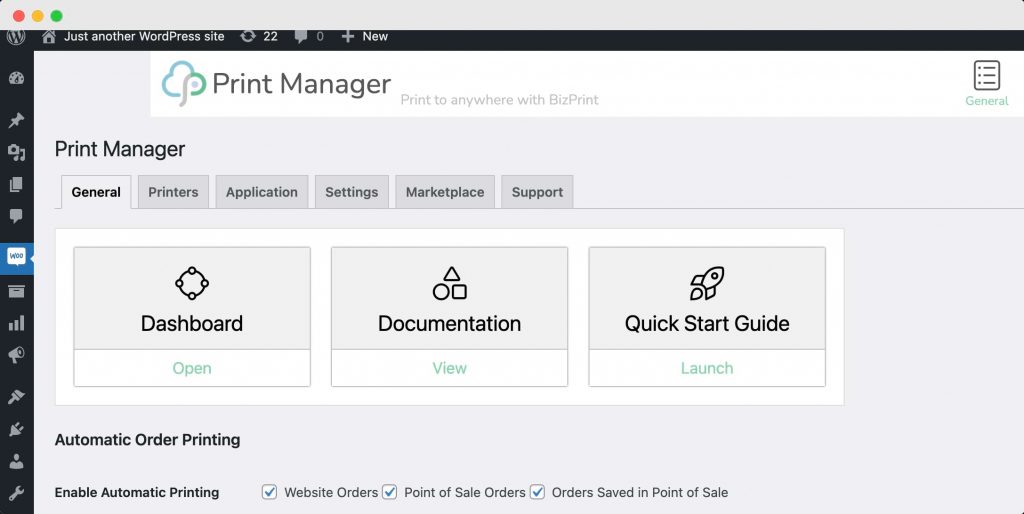The image size is (1024, 514).
Task: Switch to the Marketplace tab
Action: tap(445, 192)
